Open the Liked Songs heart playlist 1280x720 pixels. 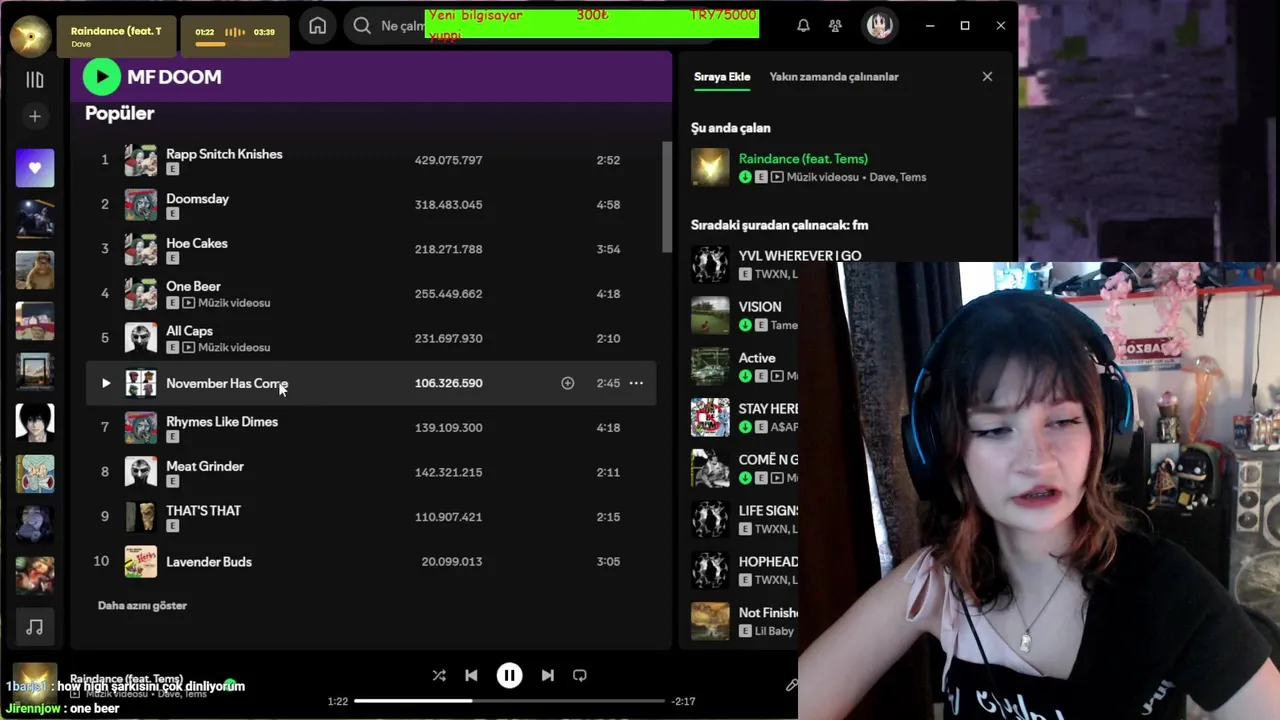pyautogui.click(x=35, y=168)
